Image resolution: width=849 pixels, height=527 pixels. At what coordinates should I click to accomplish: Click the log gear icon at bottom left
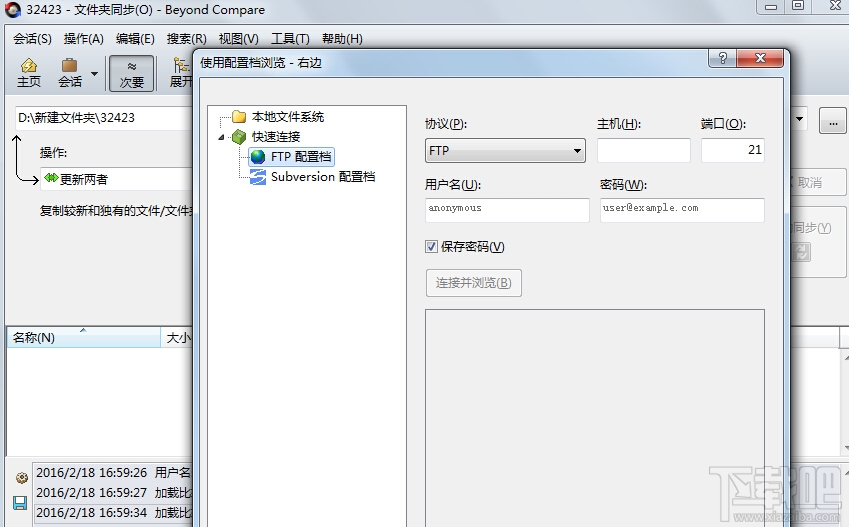point(22,478)
